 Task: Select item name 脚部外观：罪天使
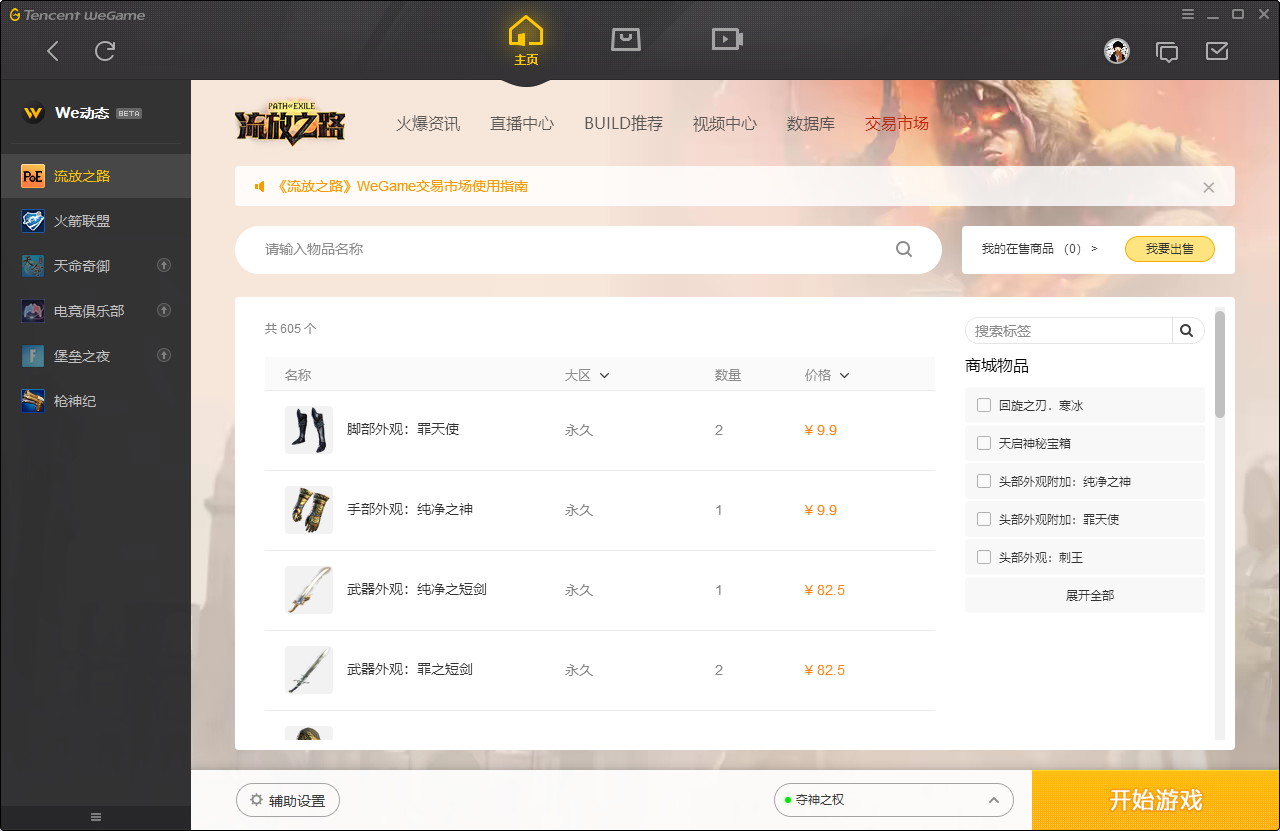[x=403, y=429]
